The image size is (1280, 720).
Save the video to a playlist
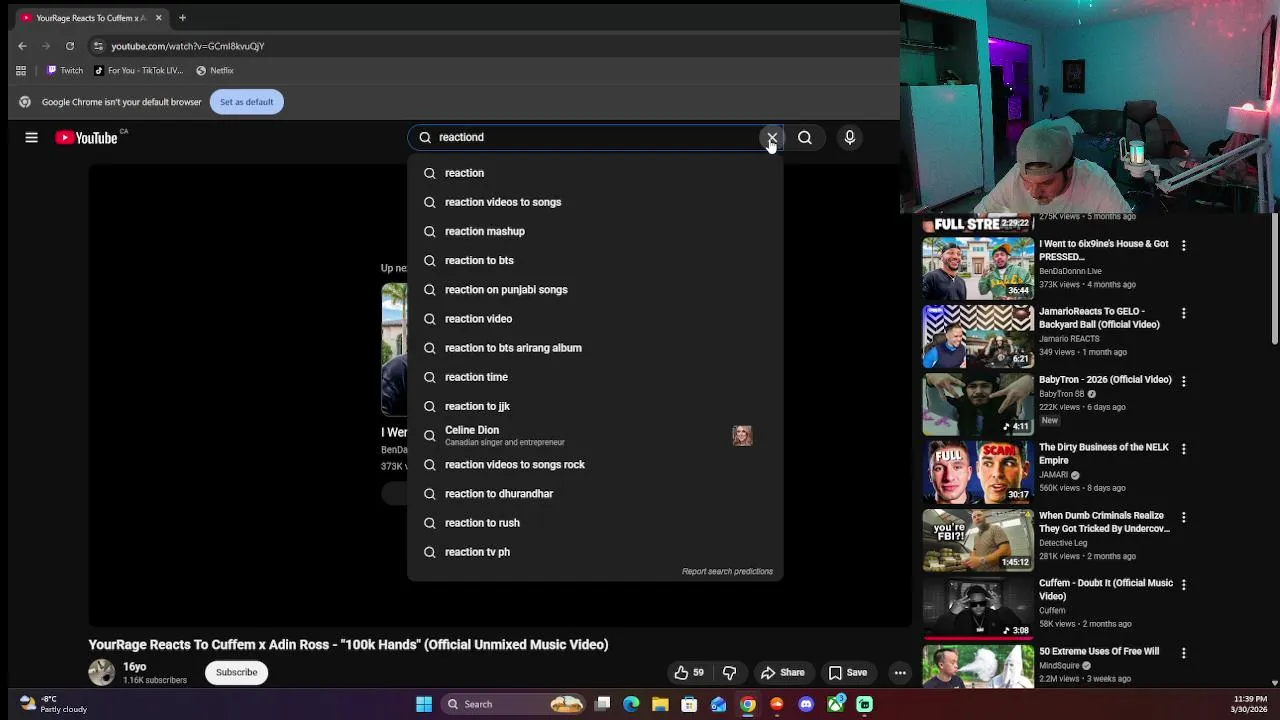click(x=847, y=673)
